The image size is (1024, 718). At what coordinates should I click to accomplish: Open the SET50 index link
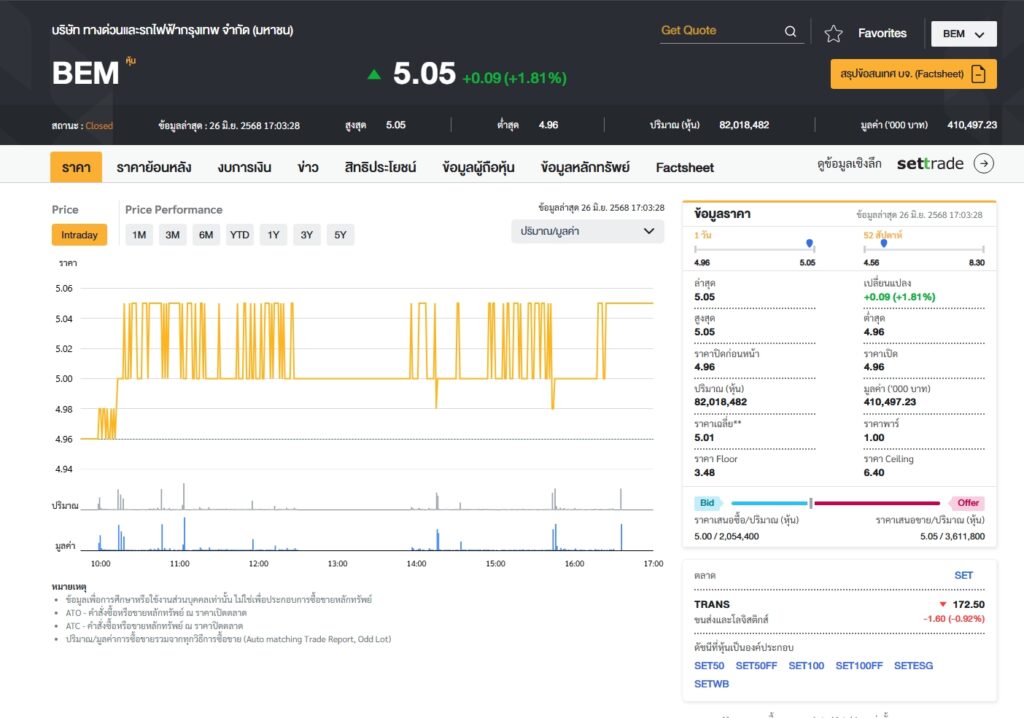click(x=709, y=666)
